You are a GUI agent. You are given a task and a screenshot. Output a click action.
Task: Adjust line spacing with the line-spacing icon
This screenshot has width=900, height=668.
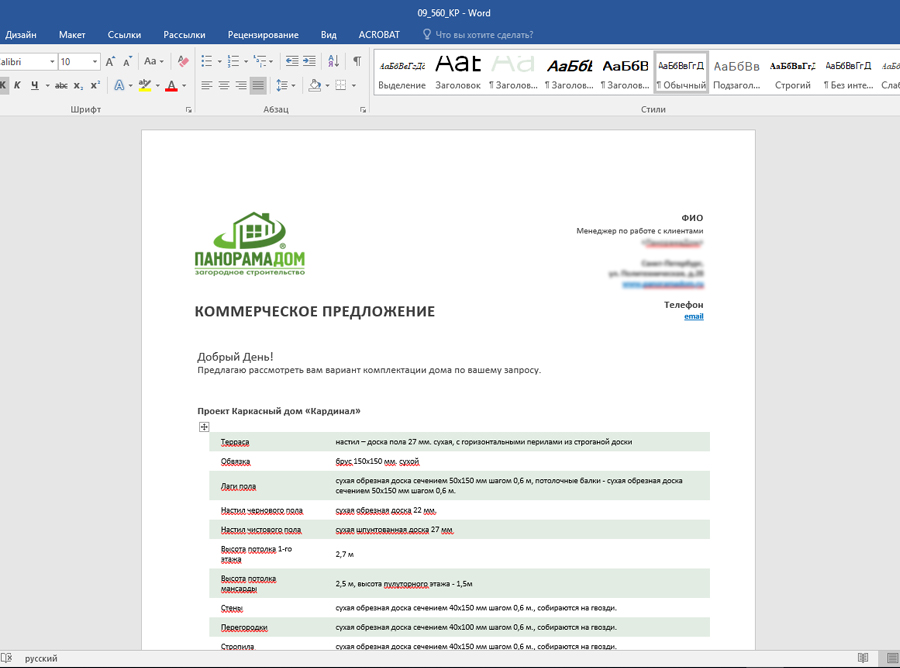[x=282, y=86]
